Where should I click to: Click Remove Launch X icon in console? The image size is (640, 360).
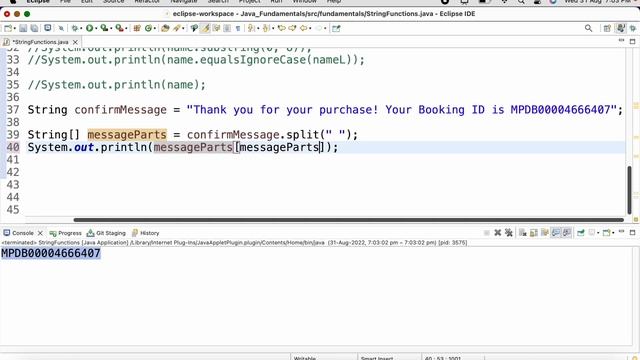498,233
